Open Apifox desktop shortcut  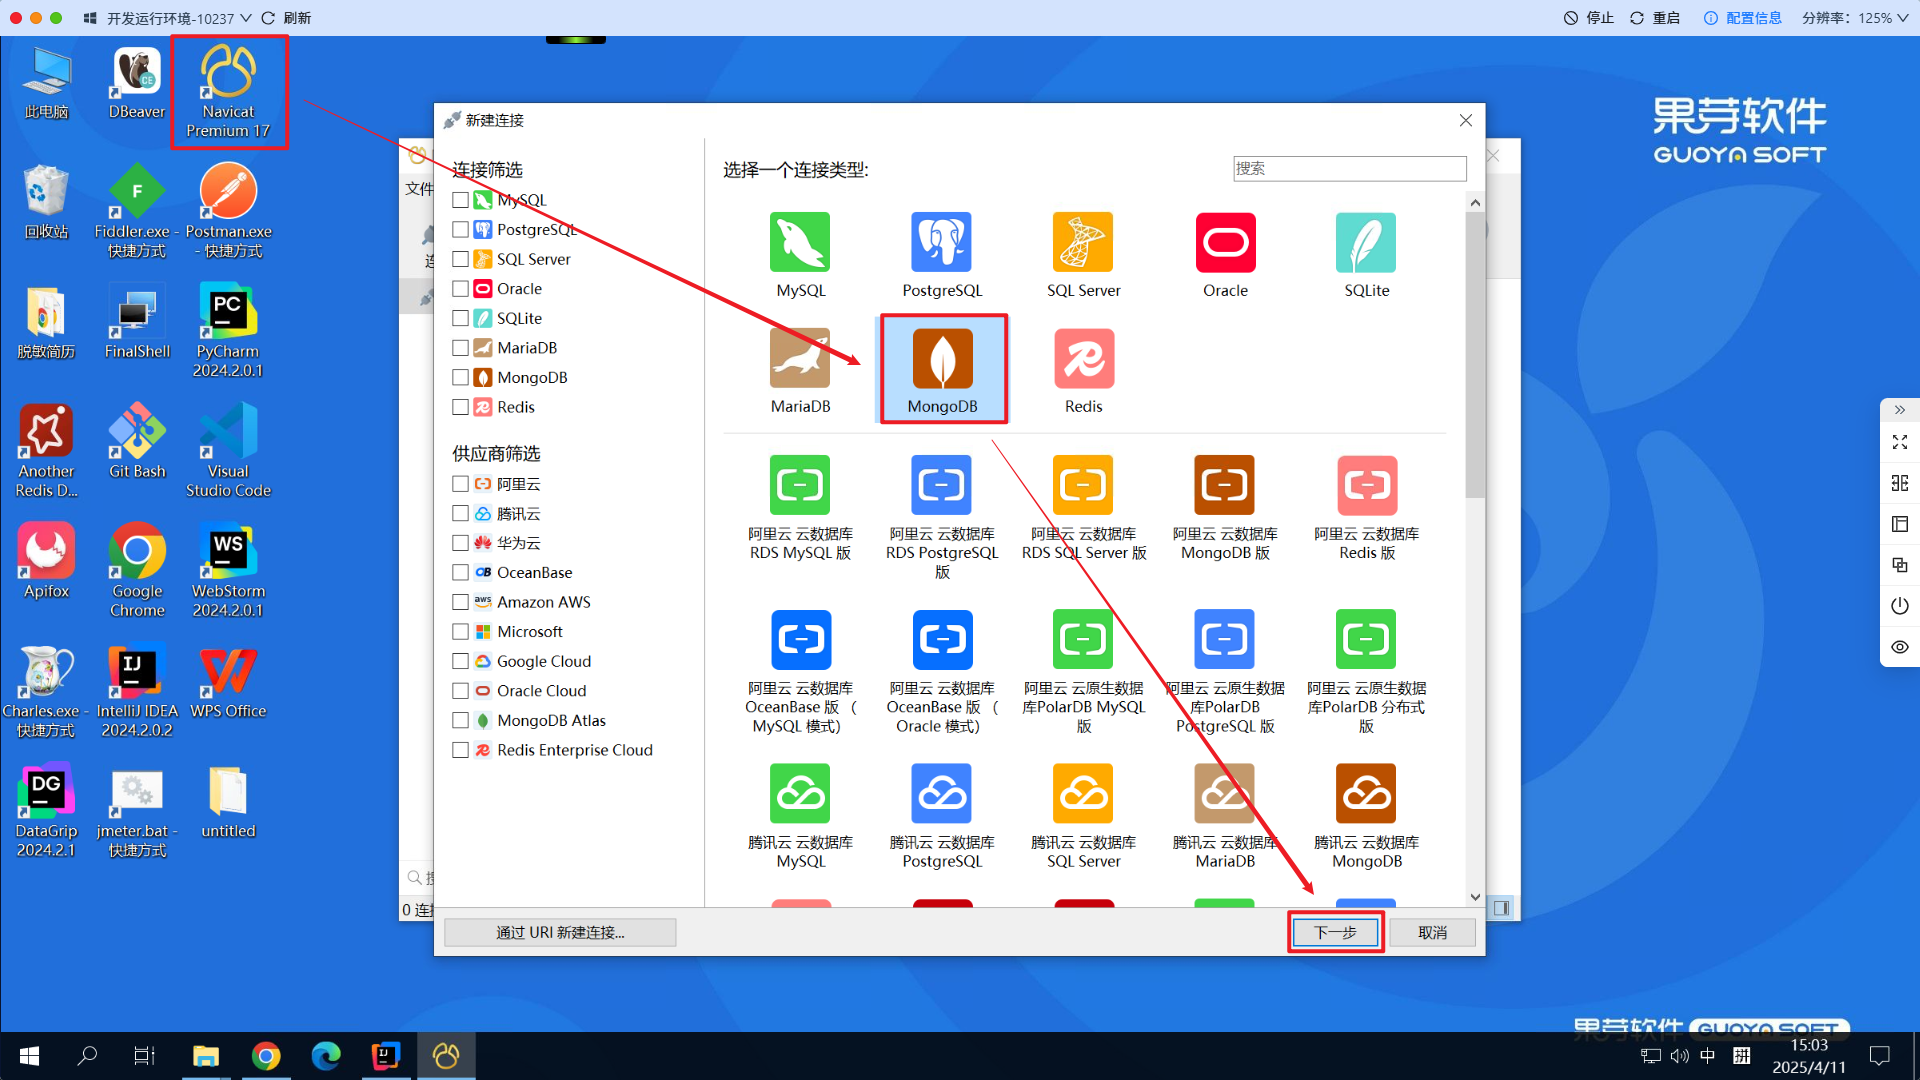(x=46, y=561)
